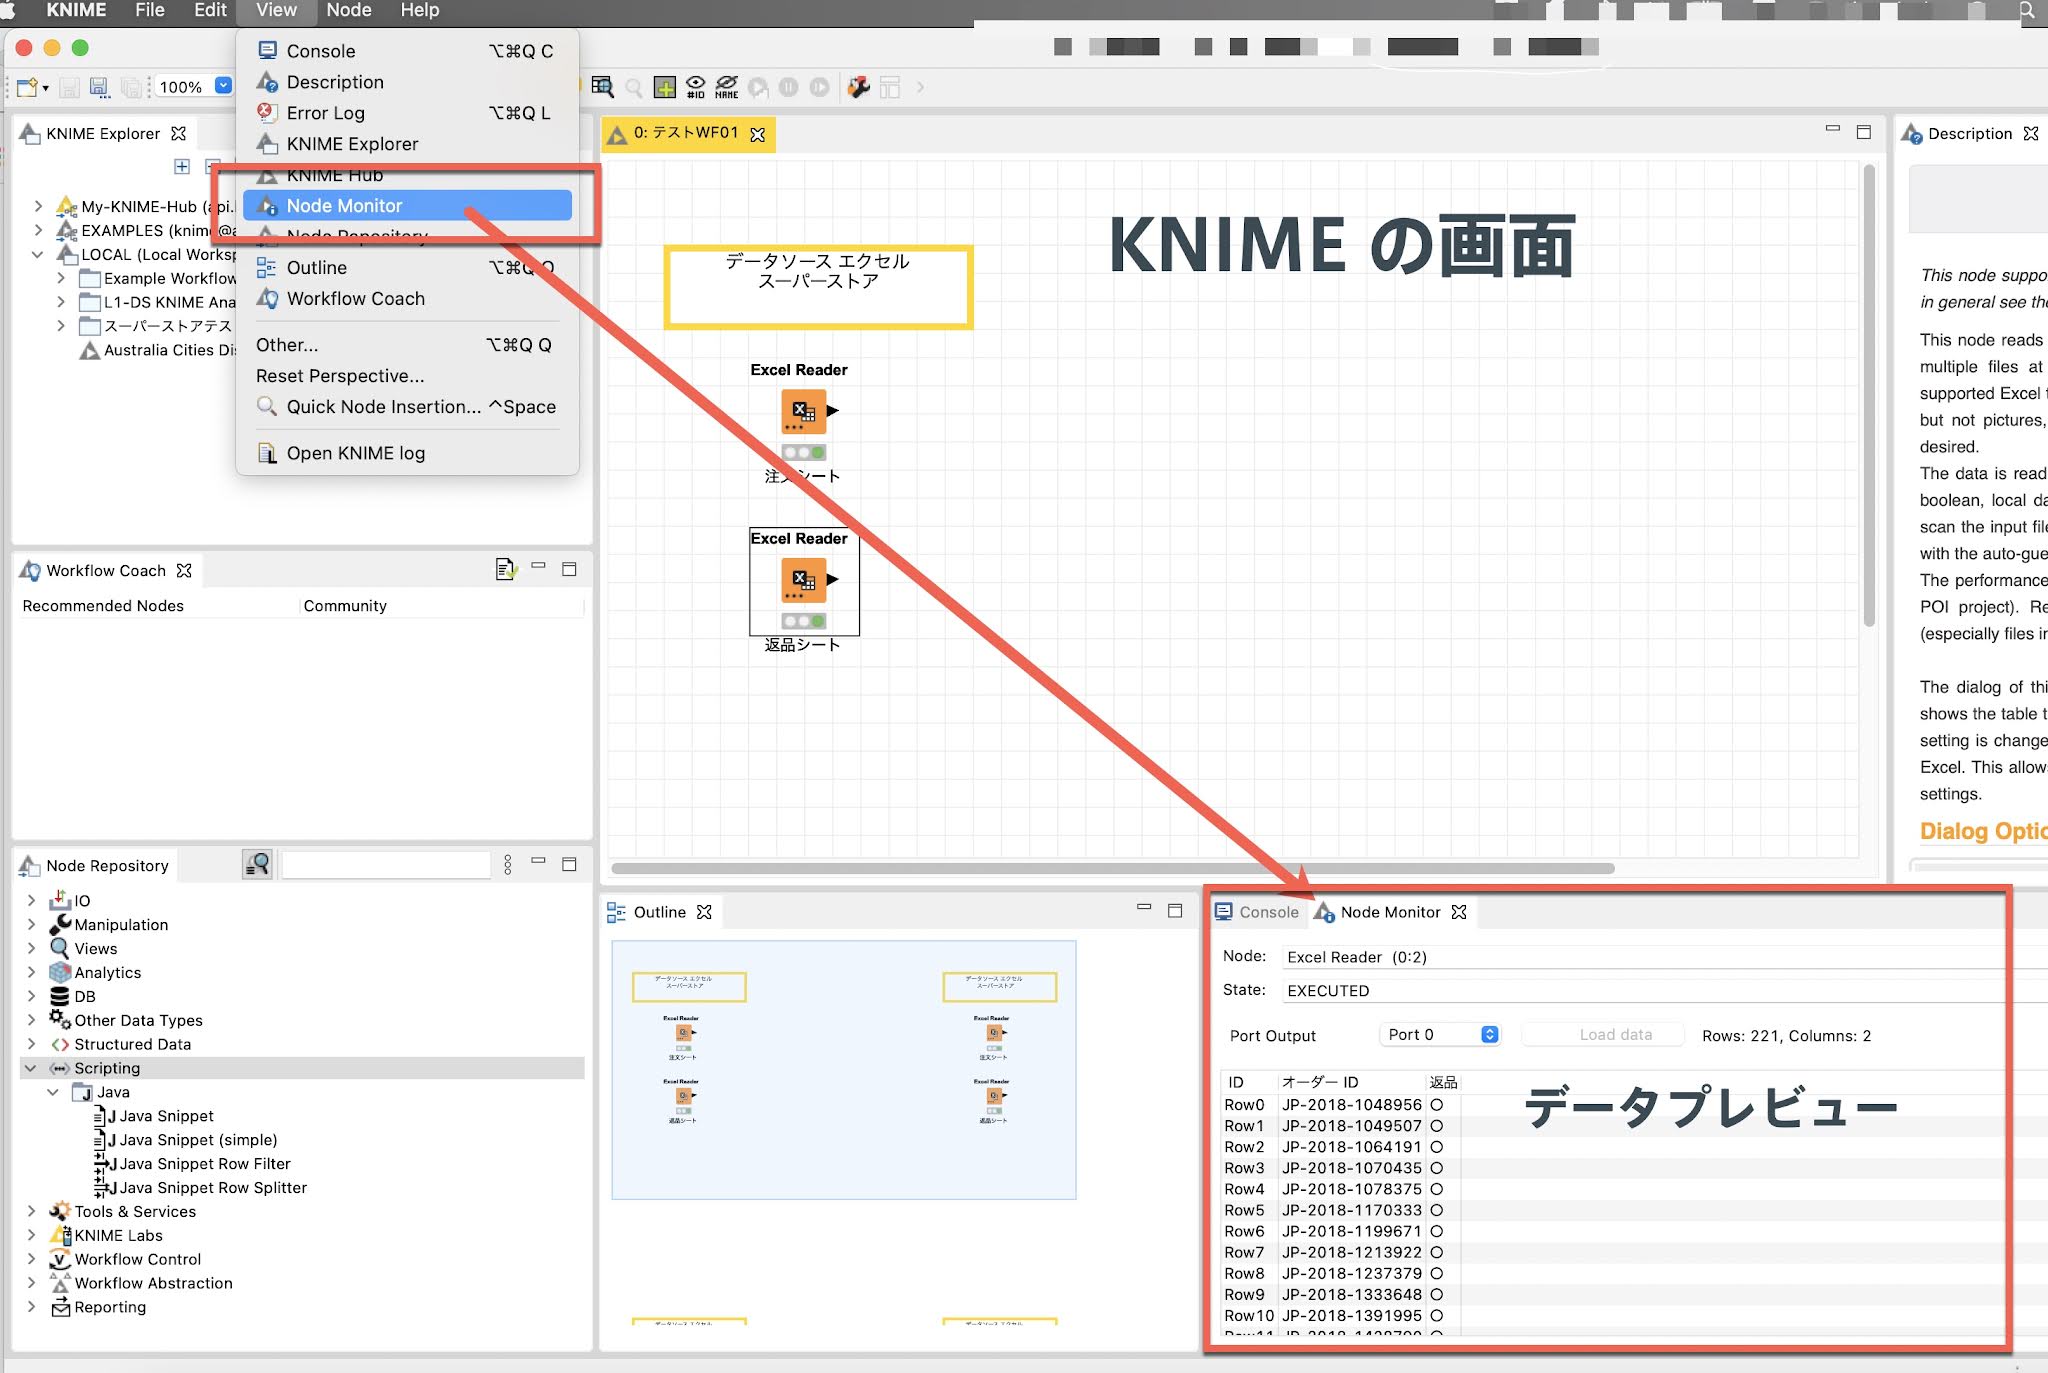Select the Row0 entry in Node Monitor table
Screen dimensions: 2048x1373
(x=1244, y=1105)
